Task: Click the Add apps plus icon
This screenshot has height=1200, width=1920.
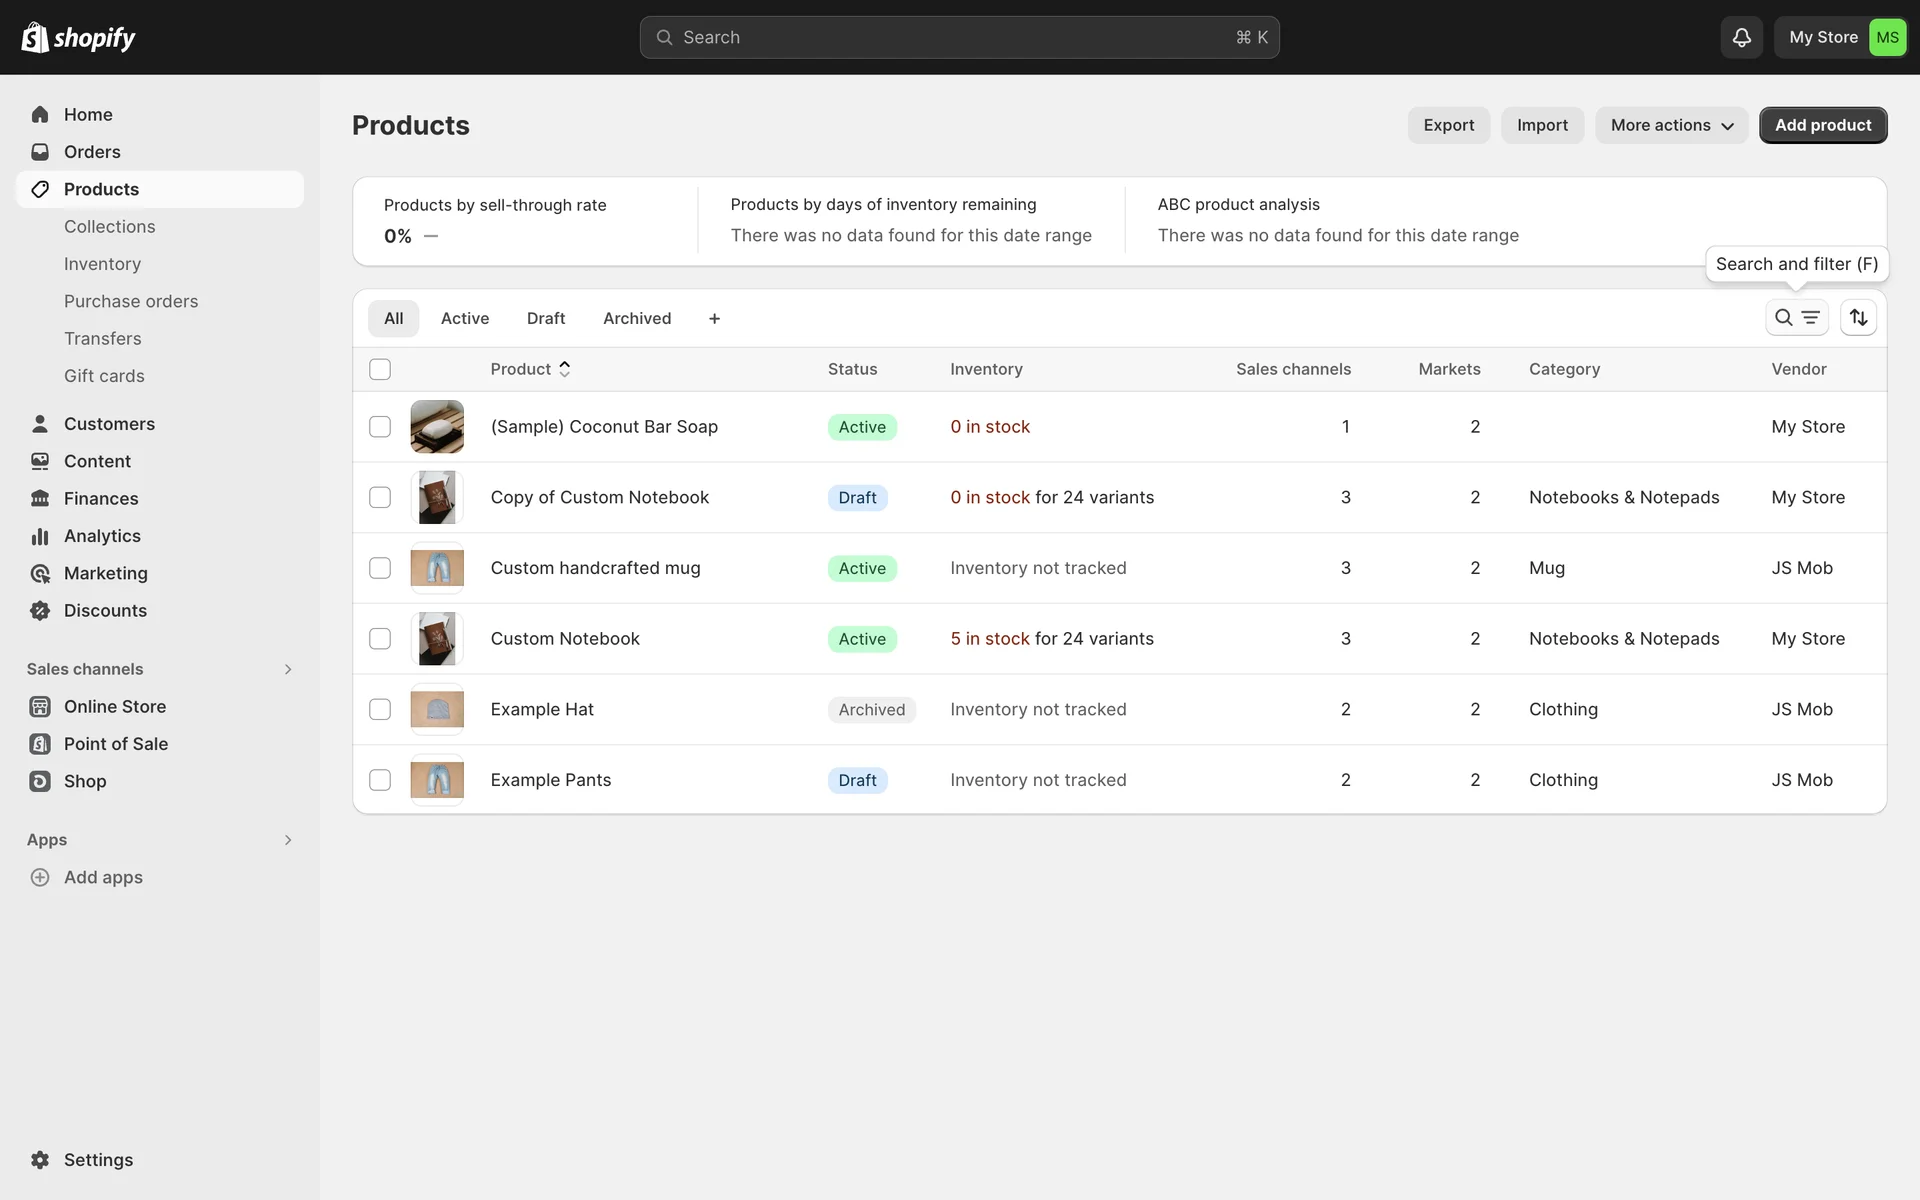Action: click(40, 877)
